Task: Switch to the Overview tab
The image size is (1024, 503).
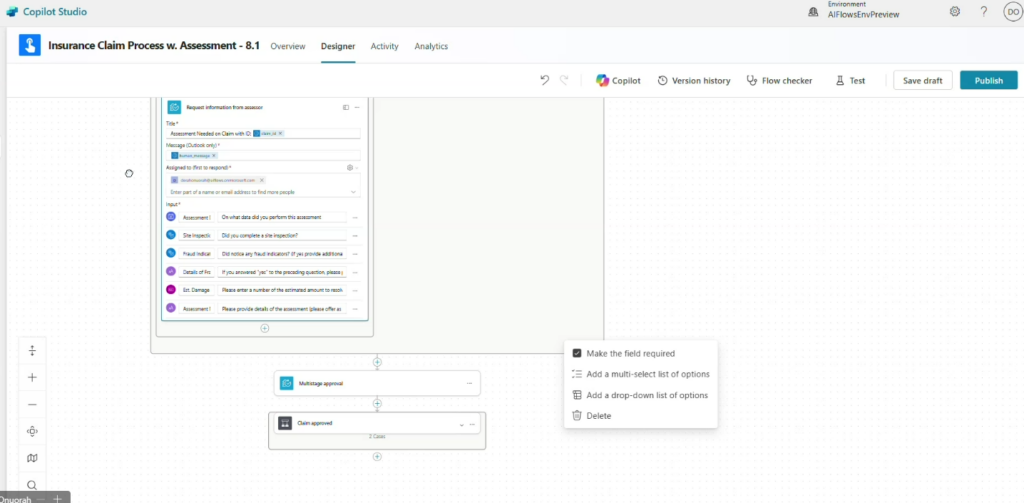Action: click(x=288, y=46)
